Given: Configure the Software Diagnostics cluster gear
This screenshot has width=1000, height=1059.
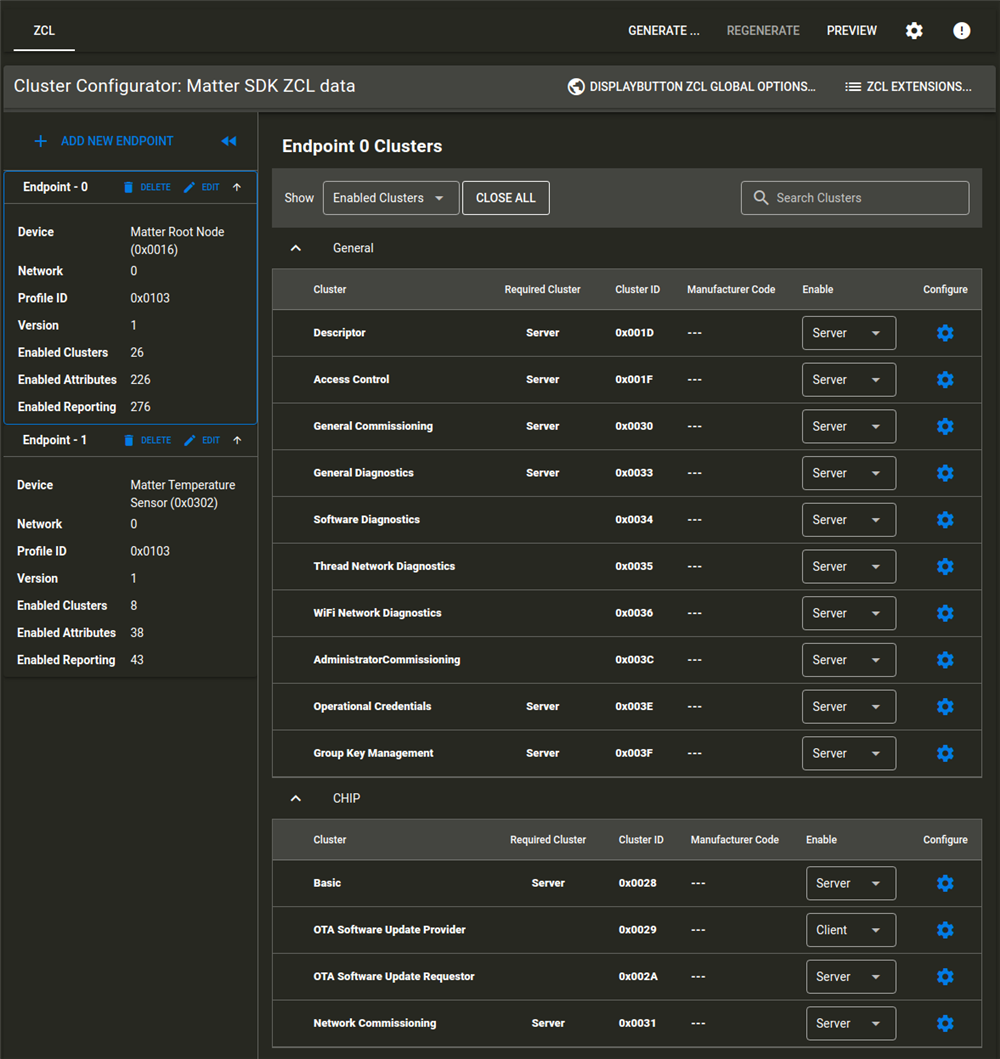Looking at the screenshot, I should click(945, 519).
